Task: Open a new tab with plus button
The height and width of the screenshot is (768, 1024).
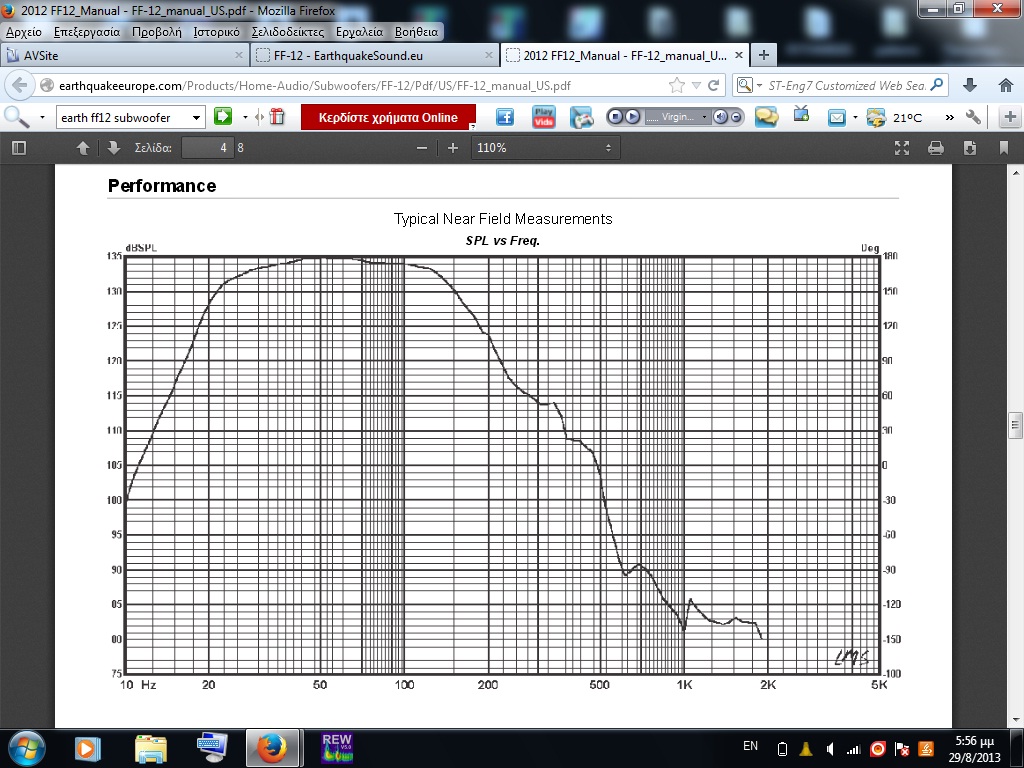Action: point(764,55)
